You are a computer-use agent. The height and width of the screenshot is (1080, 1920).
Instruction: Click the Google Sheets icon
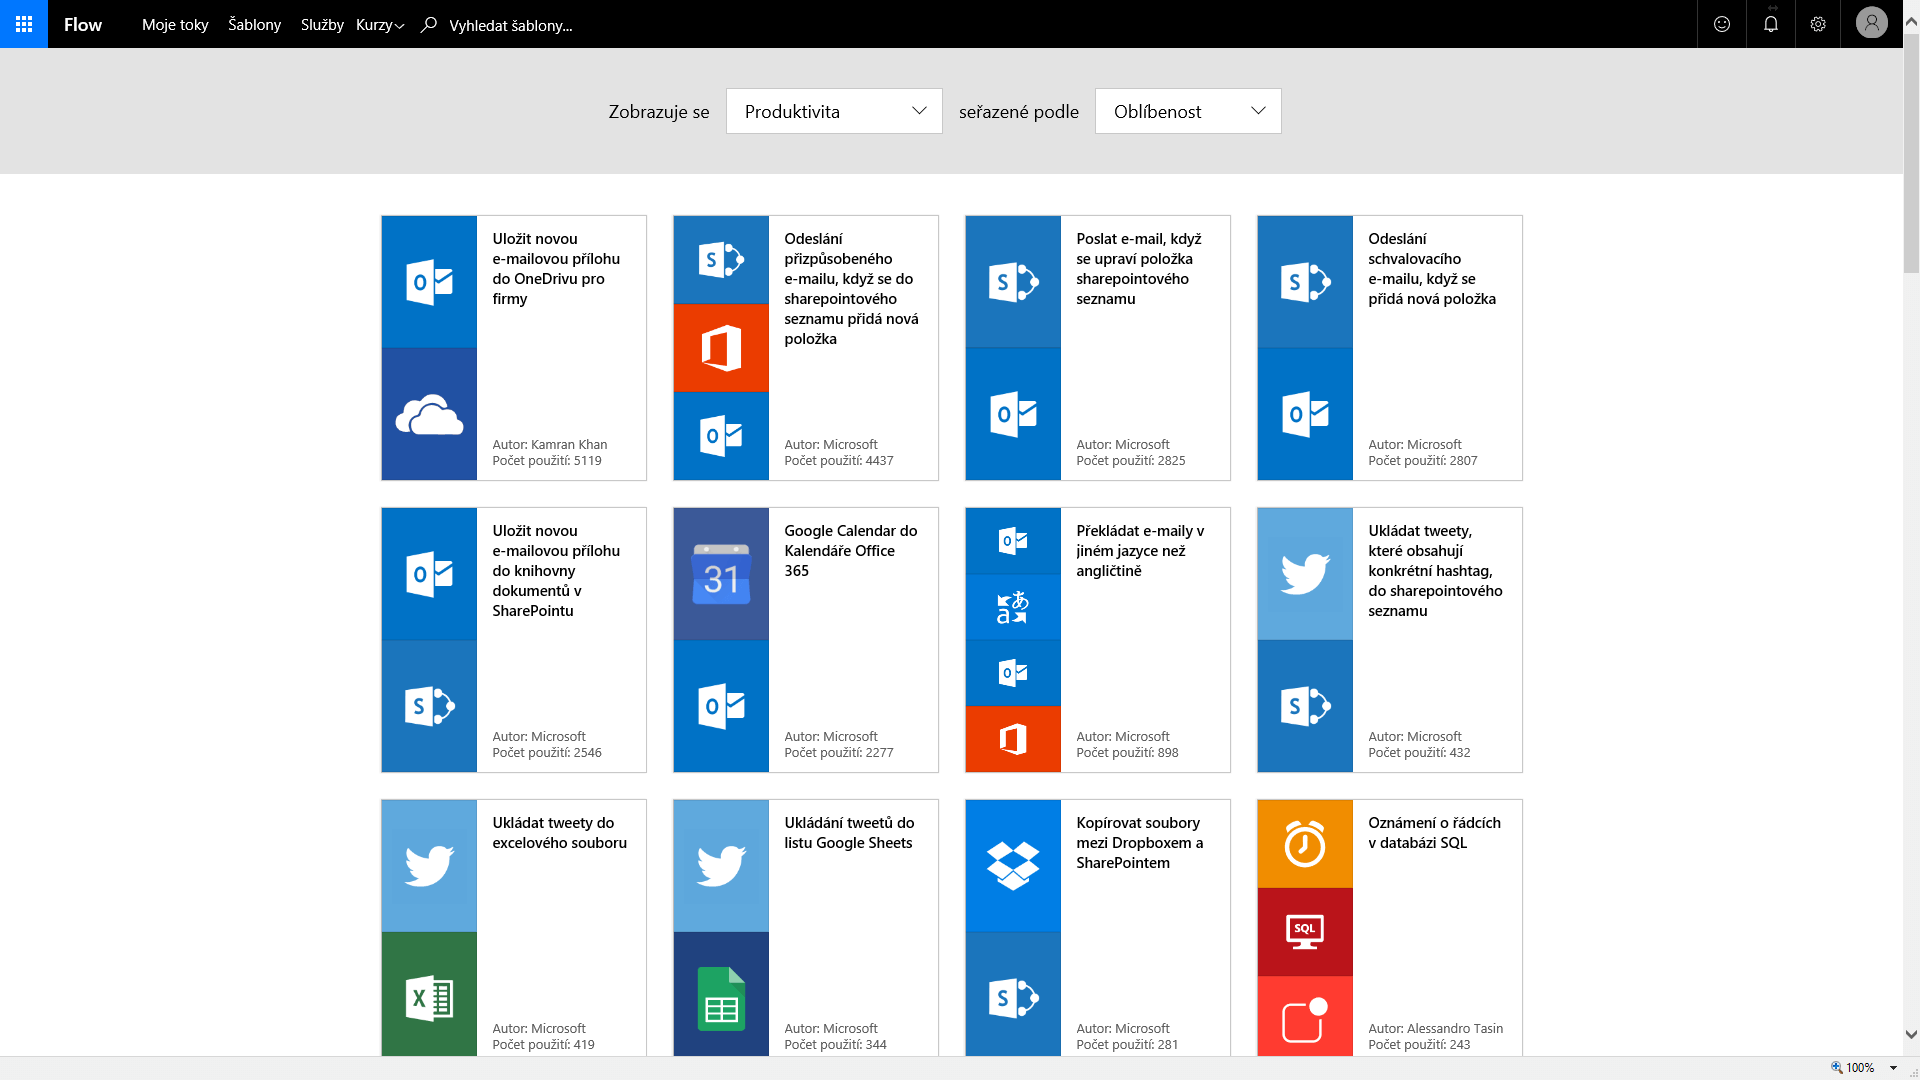(x=721, y=998)
